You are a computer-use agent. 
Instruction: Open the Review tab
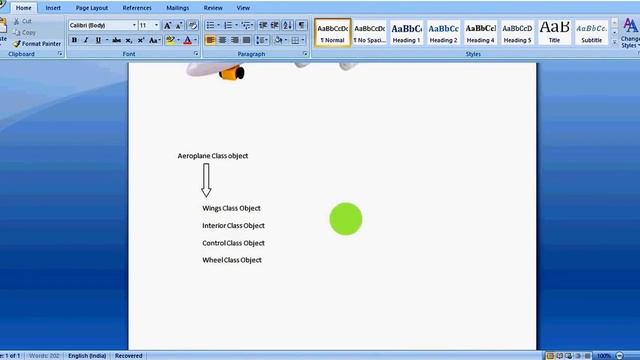pyautogui.click(x=213, y=8)
